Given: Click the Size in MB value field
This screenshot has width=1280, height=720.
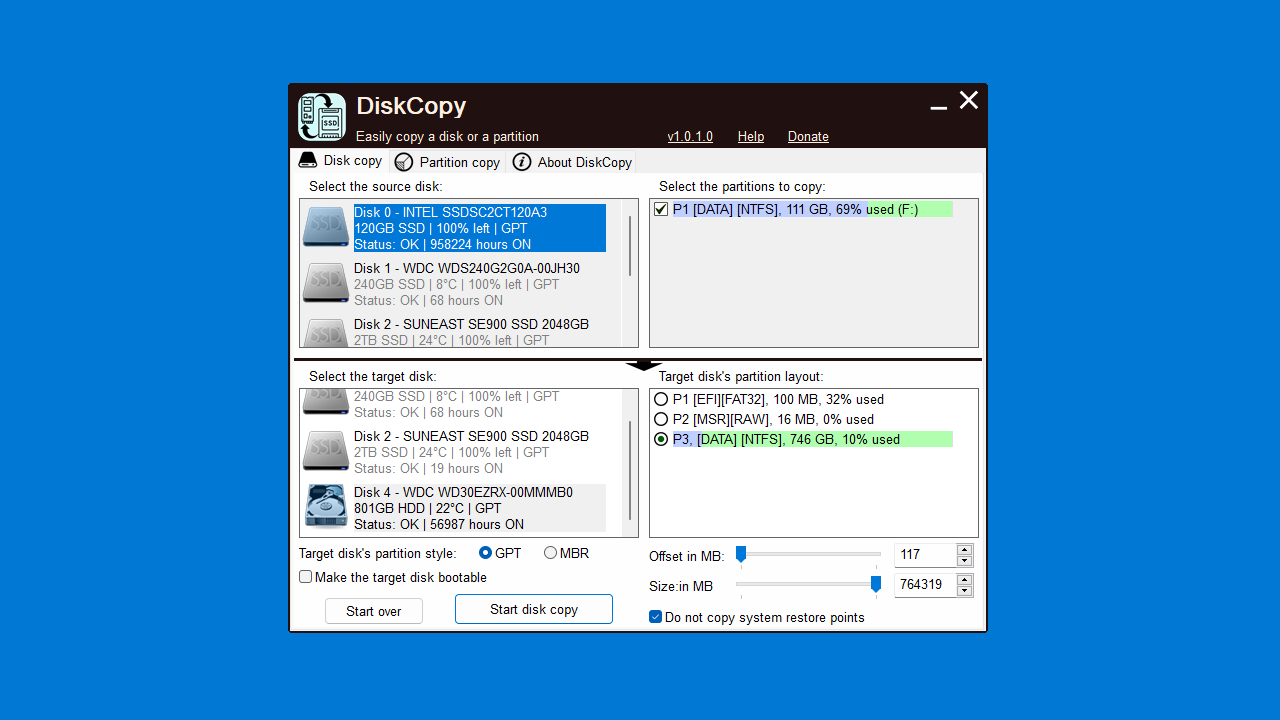Looking at the screenshot, I should coord(925,585).
